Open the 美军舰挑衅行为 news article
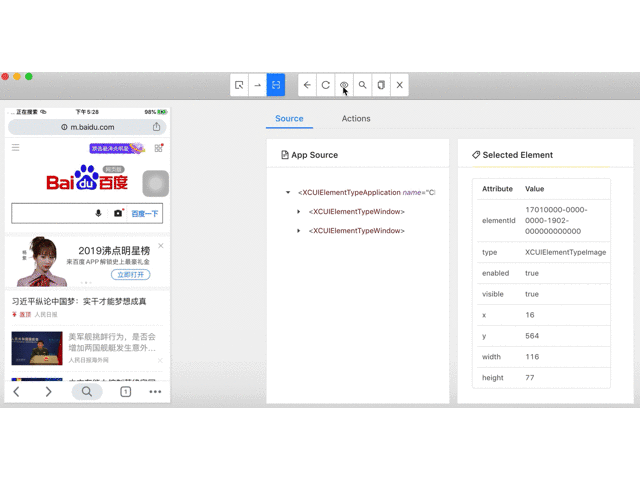 tap(112, 342)
